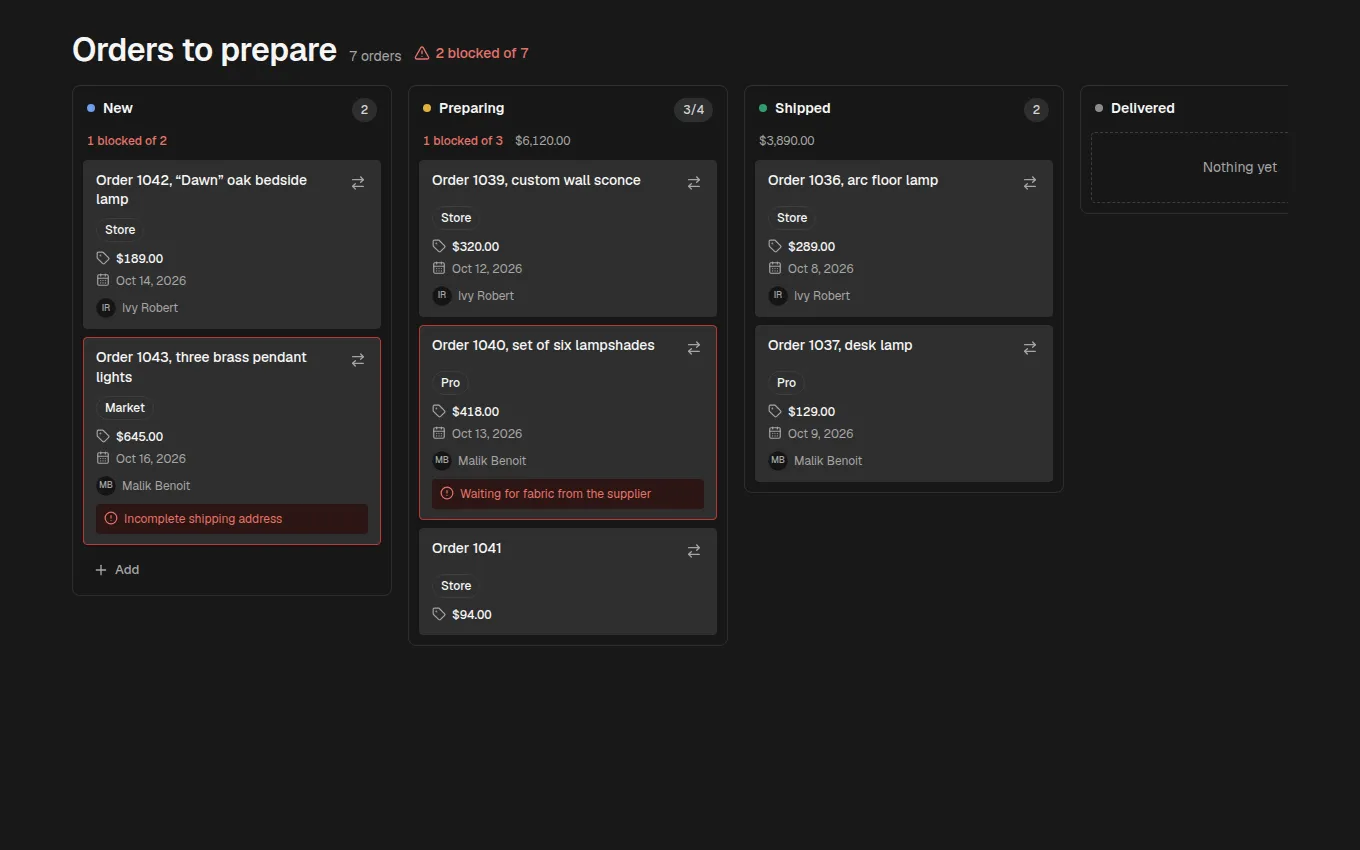
Task: Click move arrows on Order 1039 card
Action: pos(694,183)
